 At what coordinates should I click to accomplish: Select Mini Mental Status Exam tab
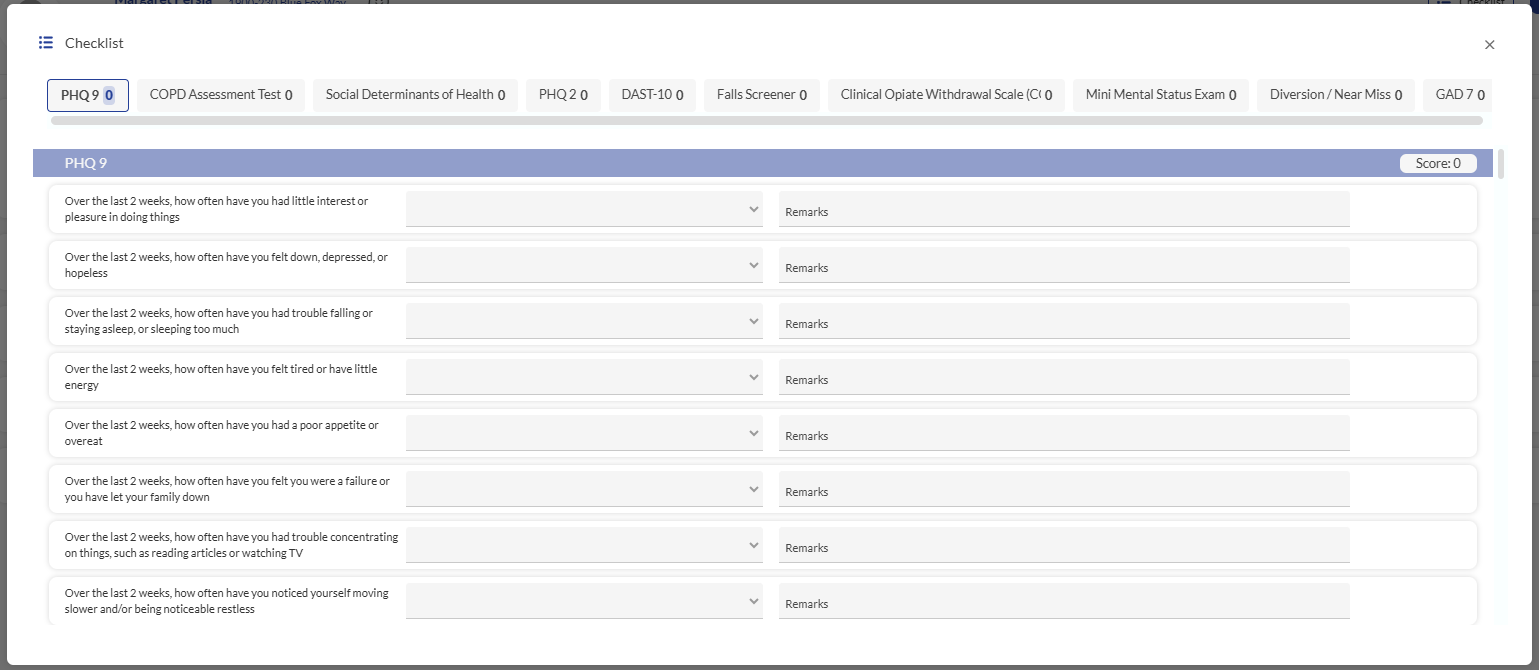1160,95
